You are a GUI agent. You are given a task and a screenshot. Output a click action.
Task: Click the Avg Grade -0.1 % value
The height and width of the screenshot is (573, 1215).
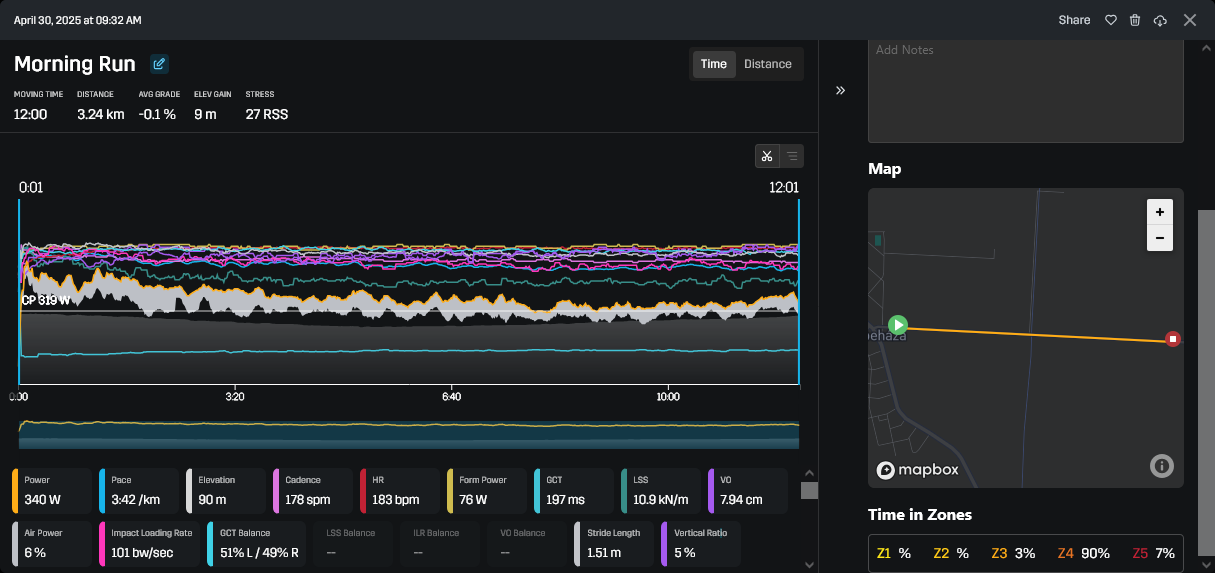[x=157, y=114]
